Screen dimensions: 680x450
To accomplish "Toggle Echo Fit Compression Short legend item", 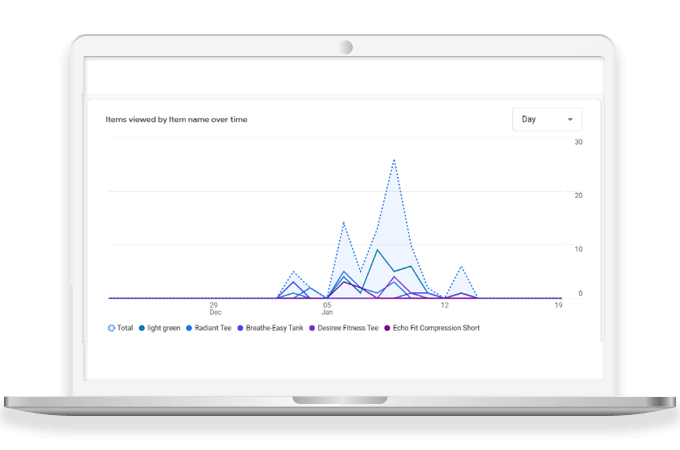I will tap(432, 328).
